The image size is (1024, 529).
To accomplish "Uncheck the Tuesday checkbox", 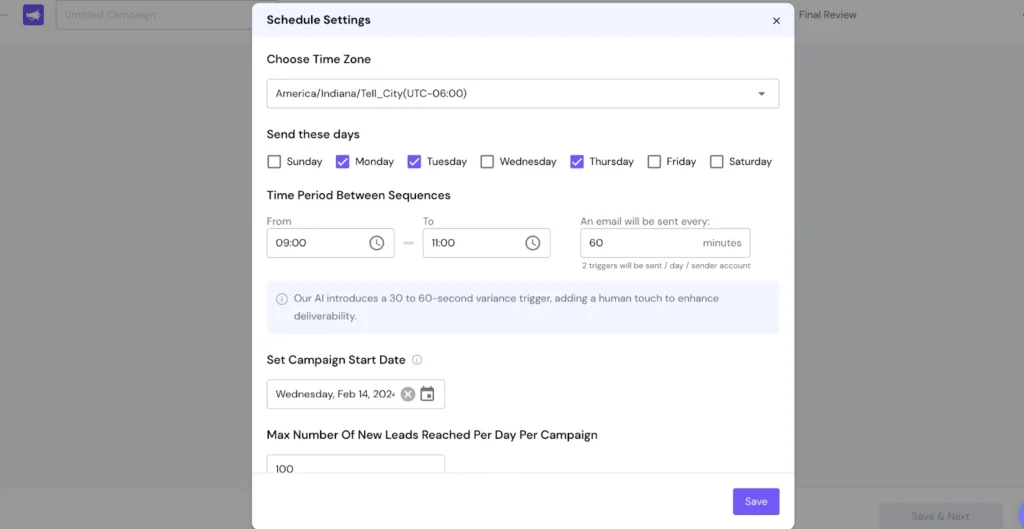I will [414, 161].
